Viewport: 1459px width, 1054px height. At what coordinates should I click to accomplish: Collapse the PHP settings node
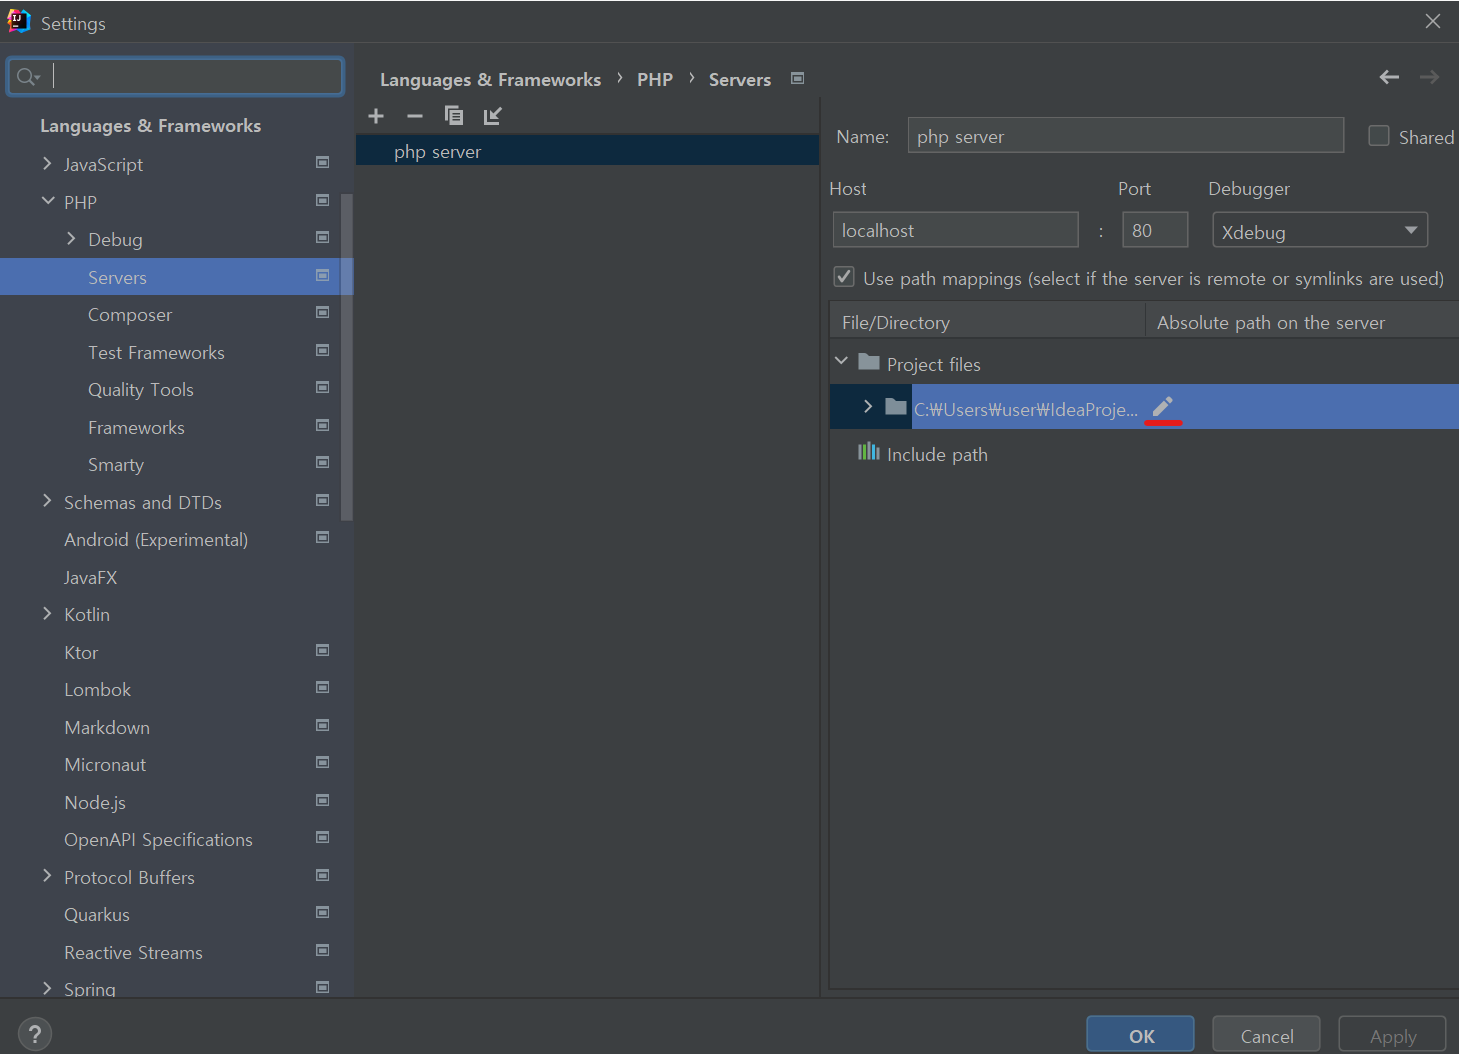tap(47, 201)
